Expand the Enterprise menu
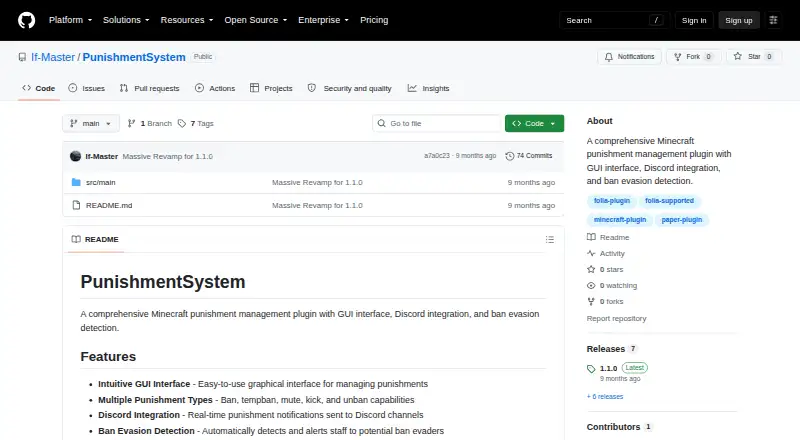The image size is (800, 440). click(x=323, y=20)
